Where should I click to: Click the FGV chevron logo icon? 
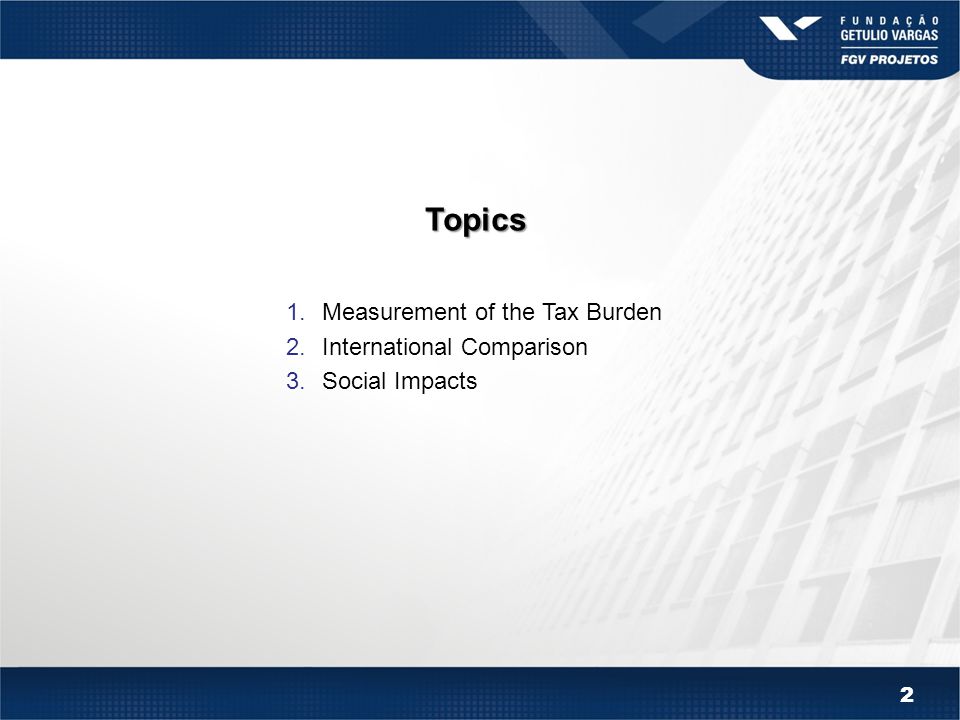(790, 28)
